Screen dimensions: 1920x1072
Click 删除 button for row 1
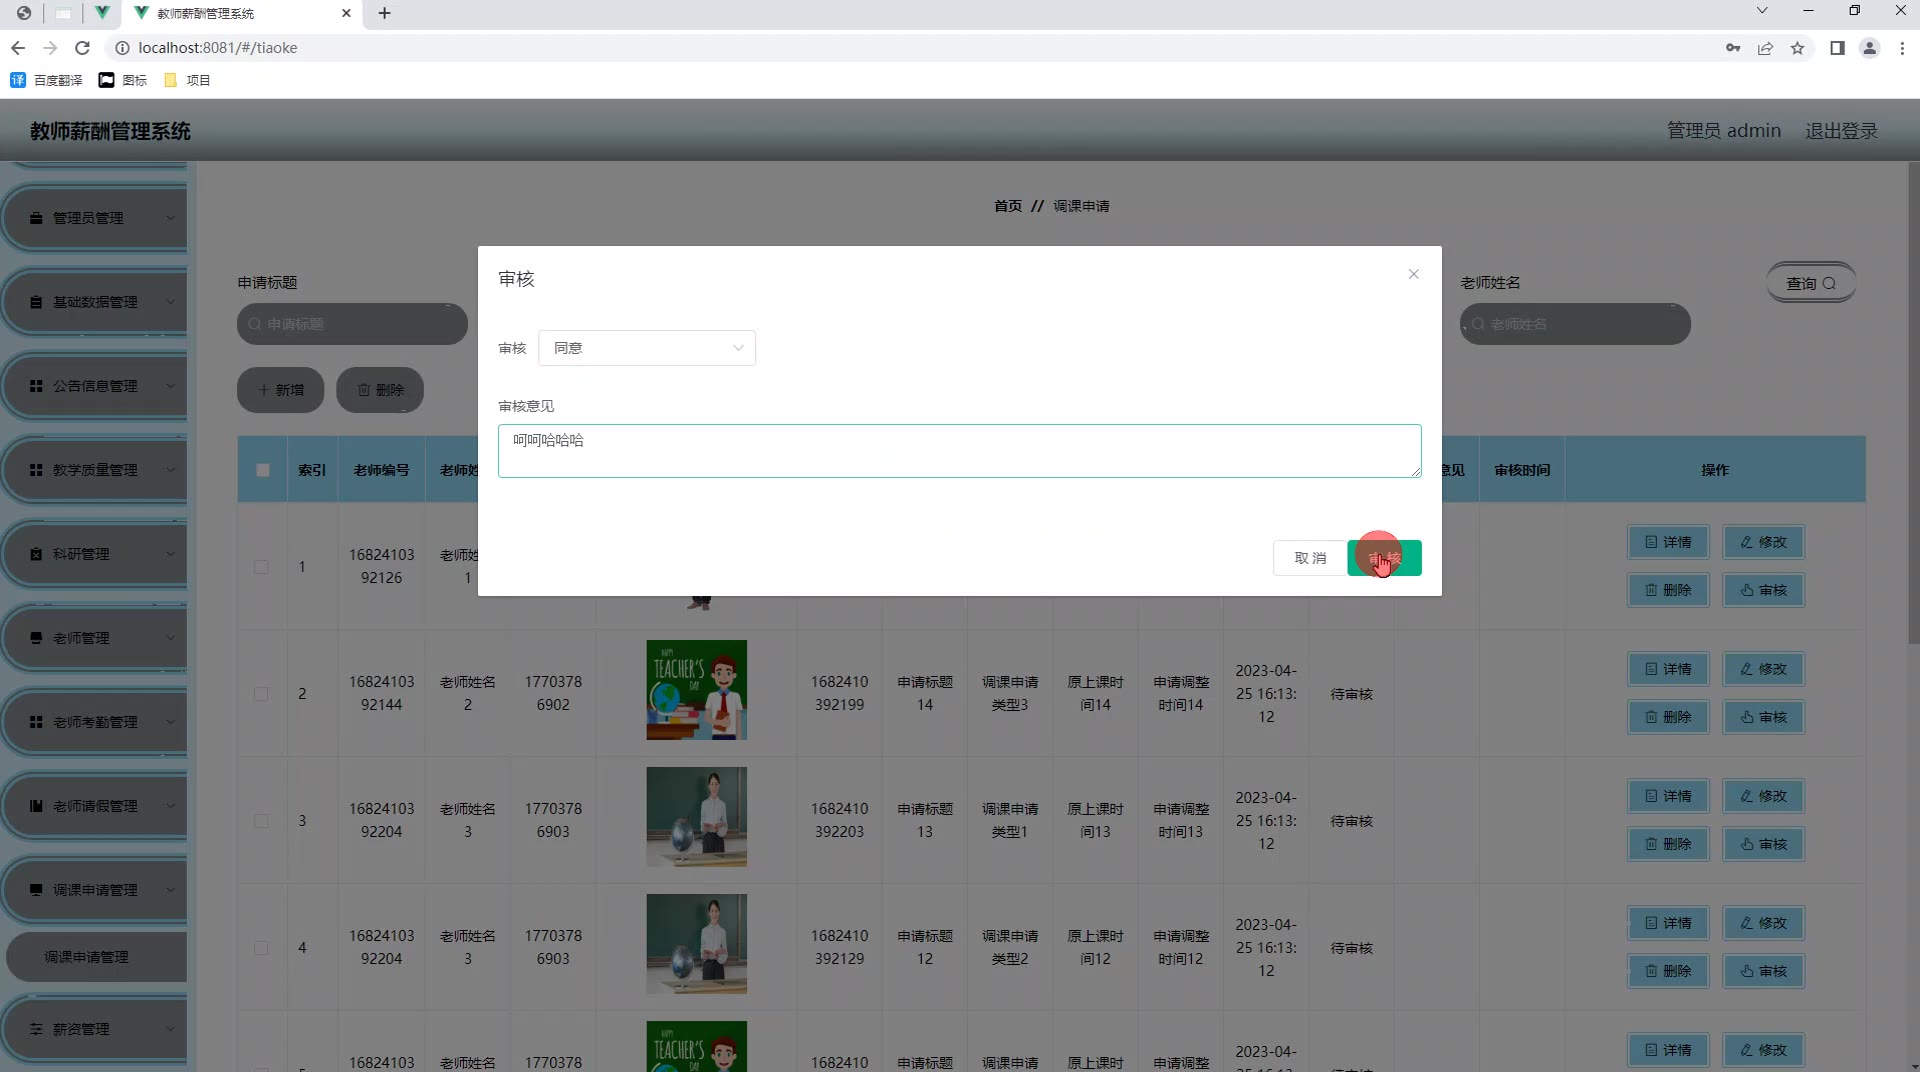[1668, 590]
